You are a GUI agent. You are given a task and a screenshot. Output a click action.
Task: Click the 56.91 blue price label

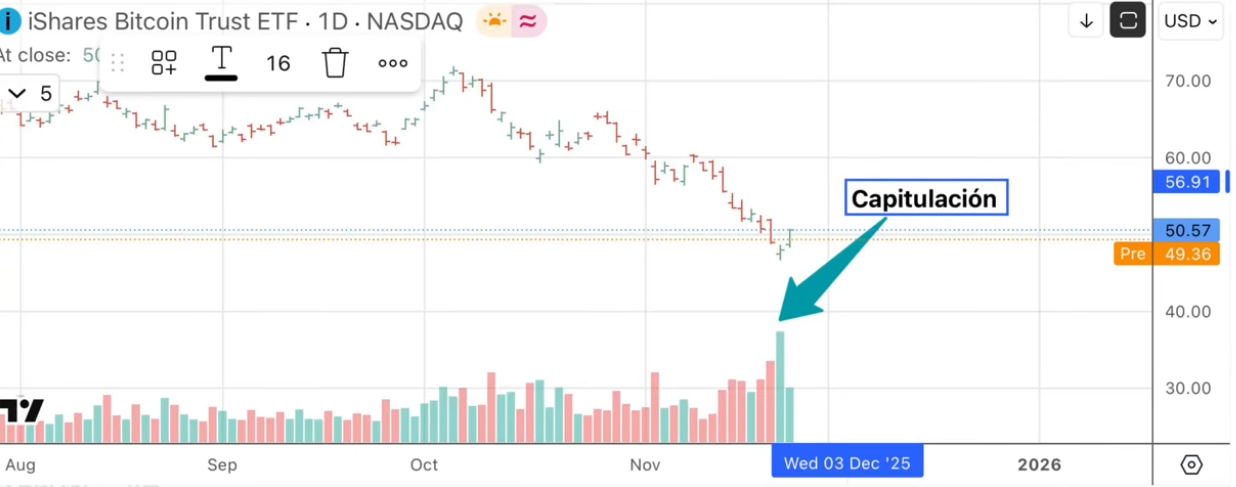point(1186,181)
